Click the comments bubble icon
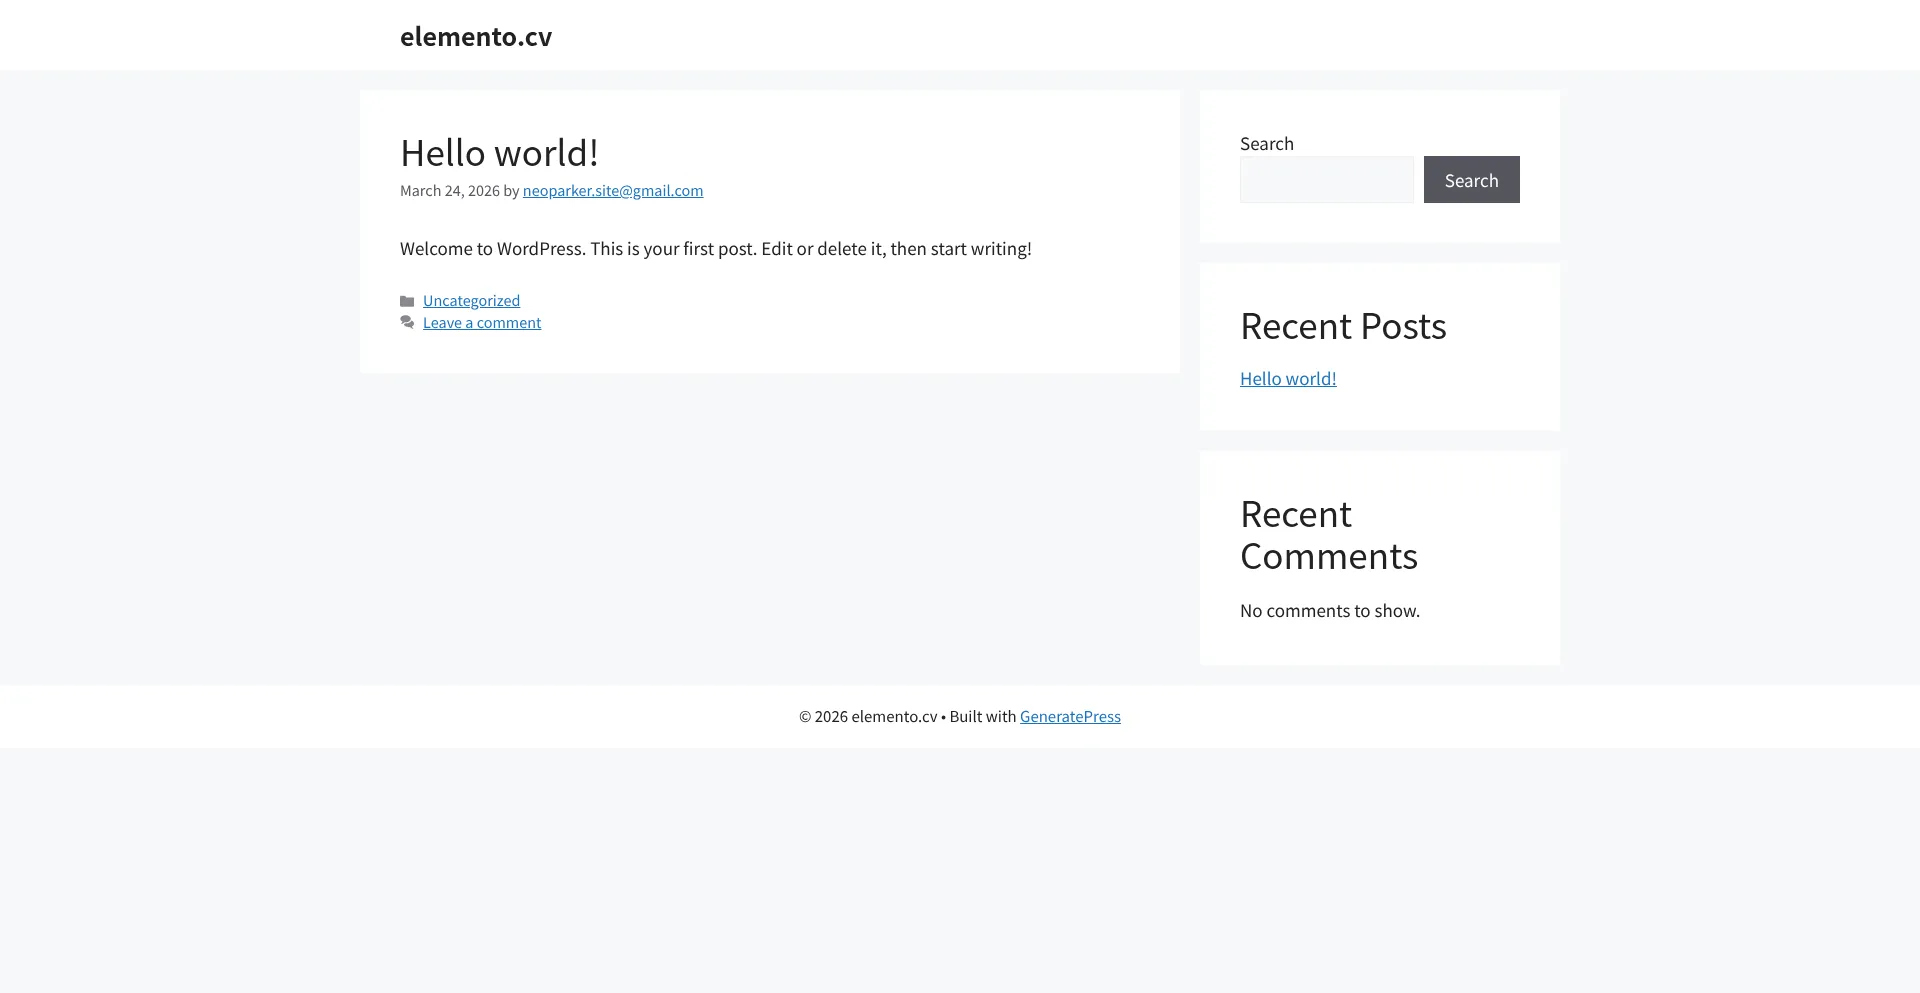 [x=407, y=323]
